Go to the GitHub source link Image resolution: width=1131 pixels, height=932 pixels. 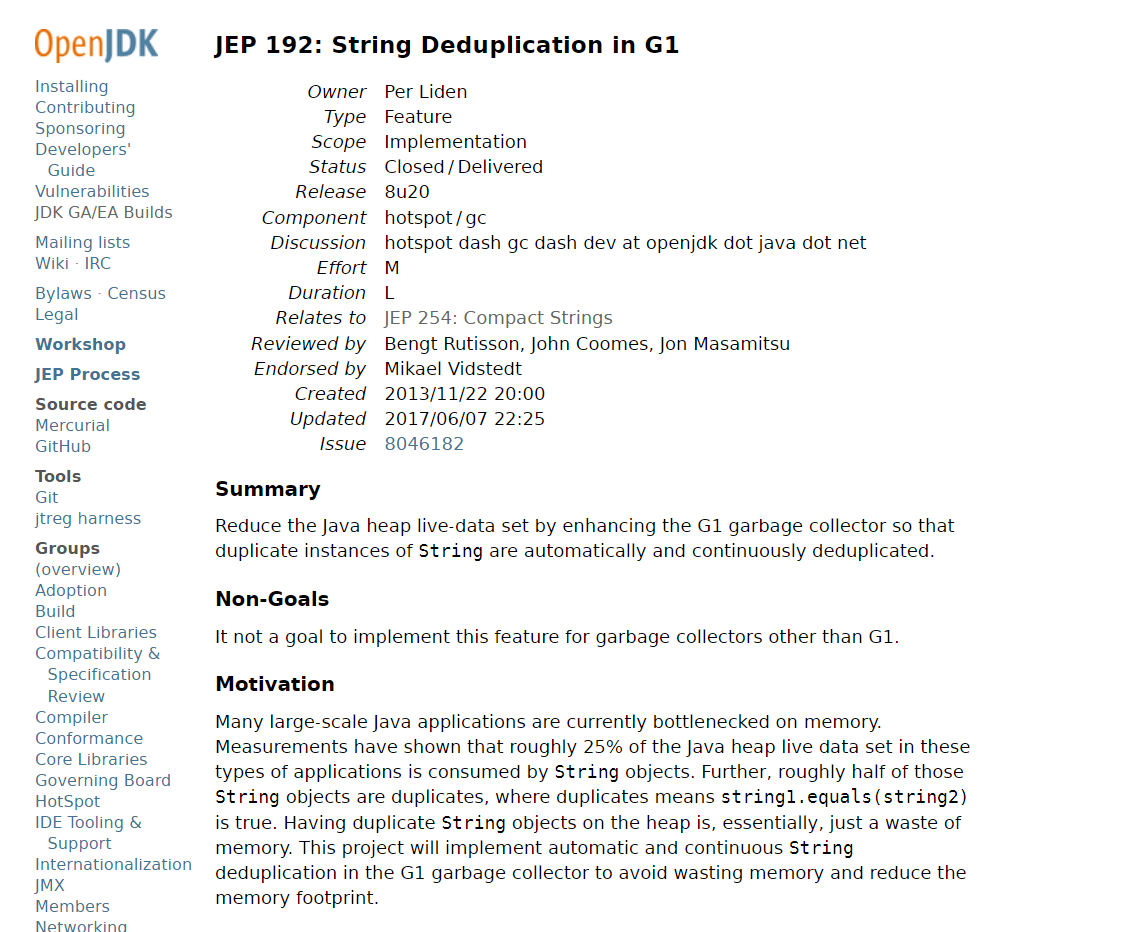[63, 447]
